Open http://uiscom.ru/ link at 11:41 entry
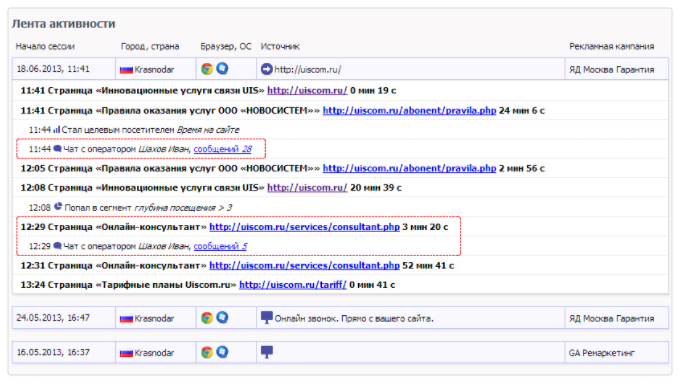Screen dimensions: 681x384 307,91
